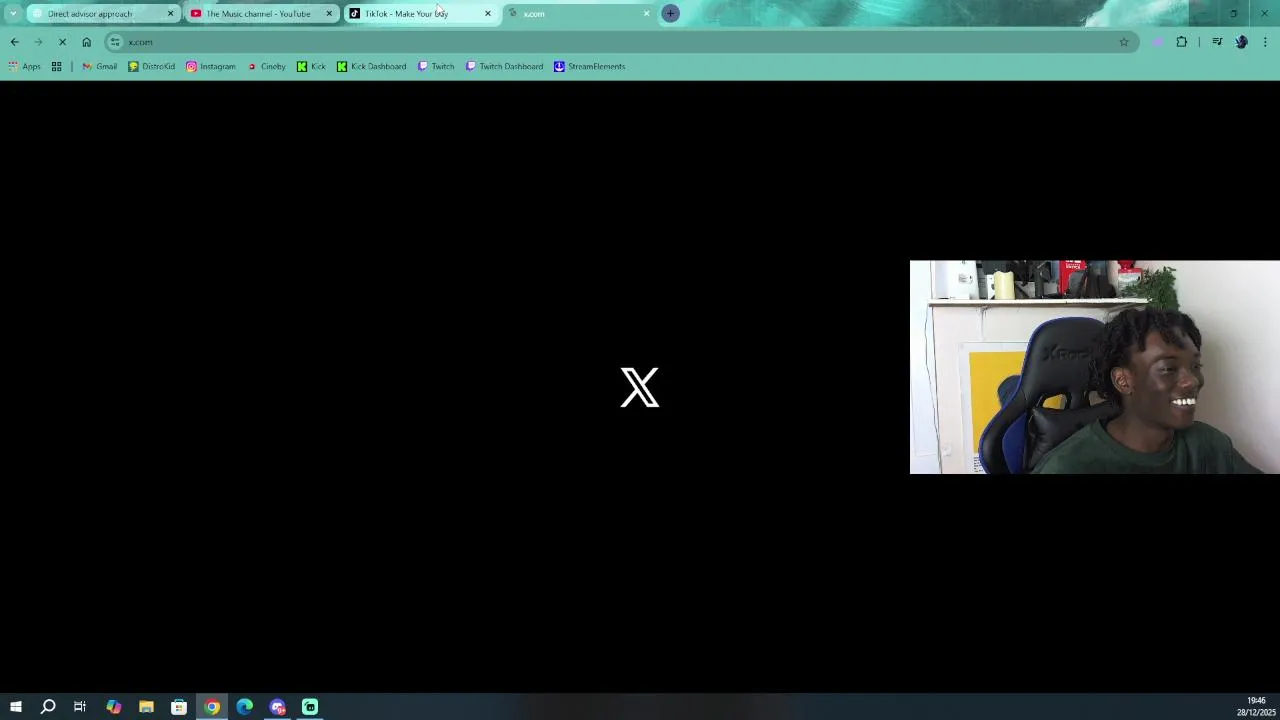This screenshot has width=1280, height=720.
Task: Close the TikTok tab
Action: (x=488, y=13)
